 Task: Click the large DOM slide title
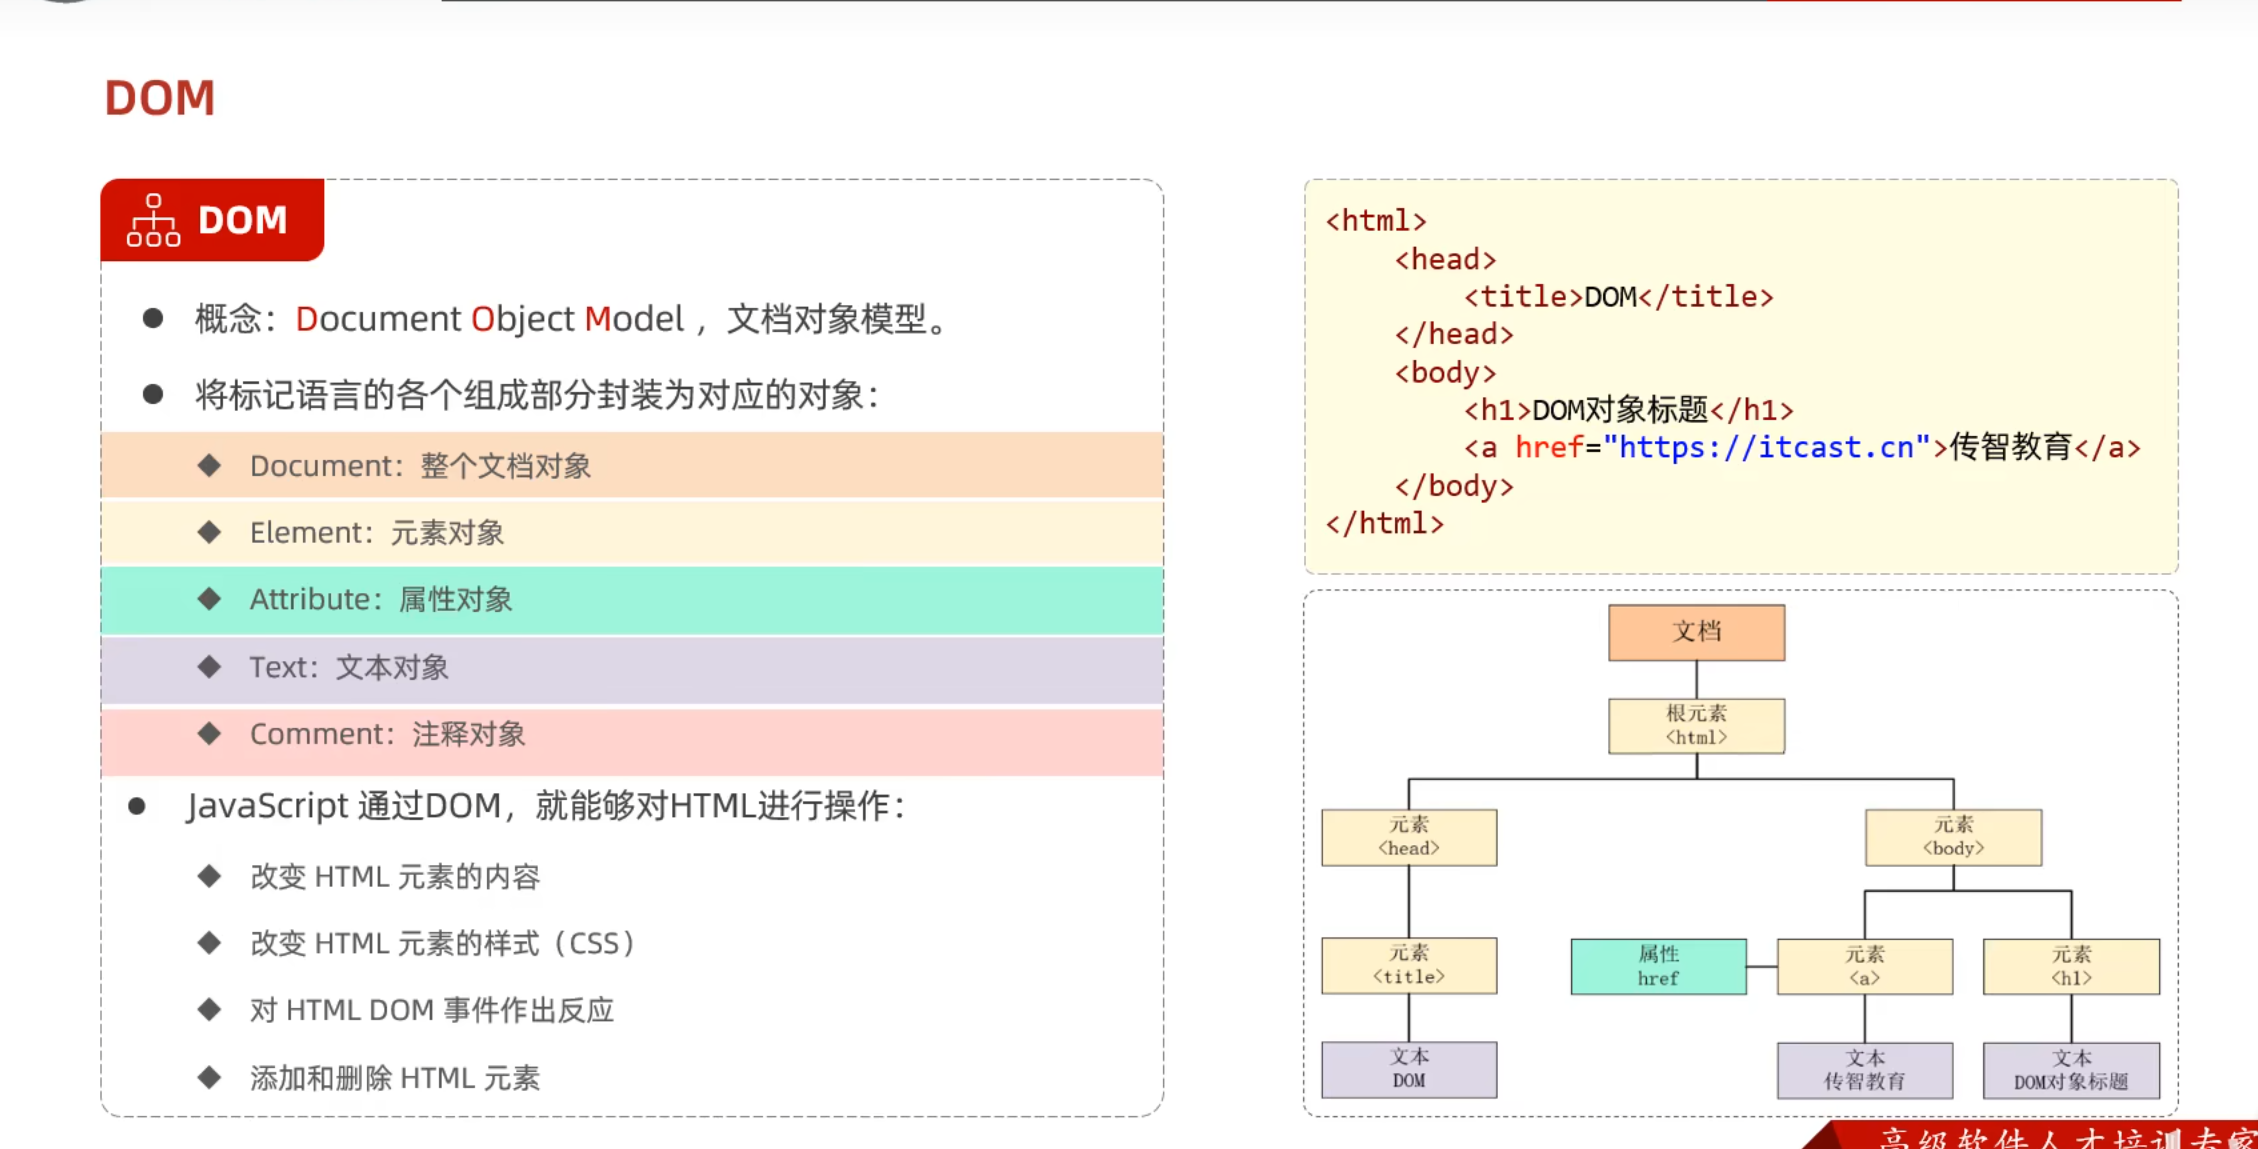pos(160,98)
